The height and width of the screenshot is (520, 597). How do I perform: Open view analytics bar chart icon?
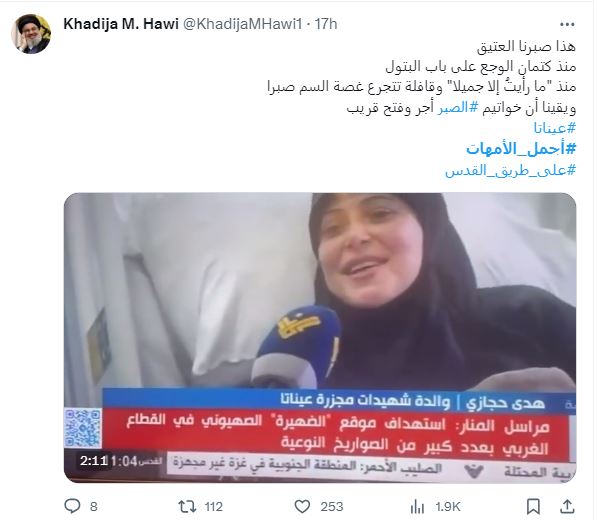point(417,507)
